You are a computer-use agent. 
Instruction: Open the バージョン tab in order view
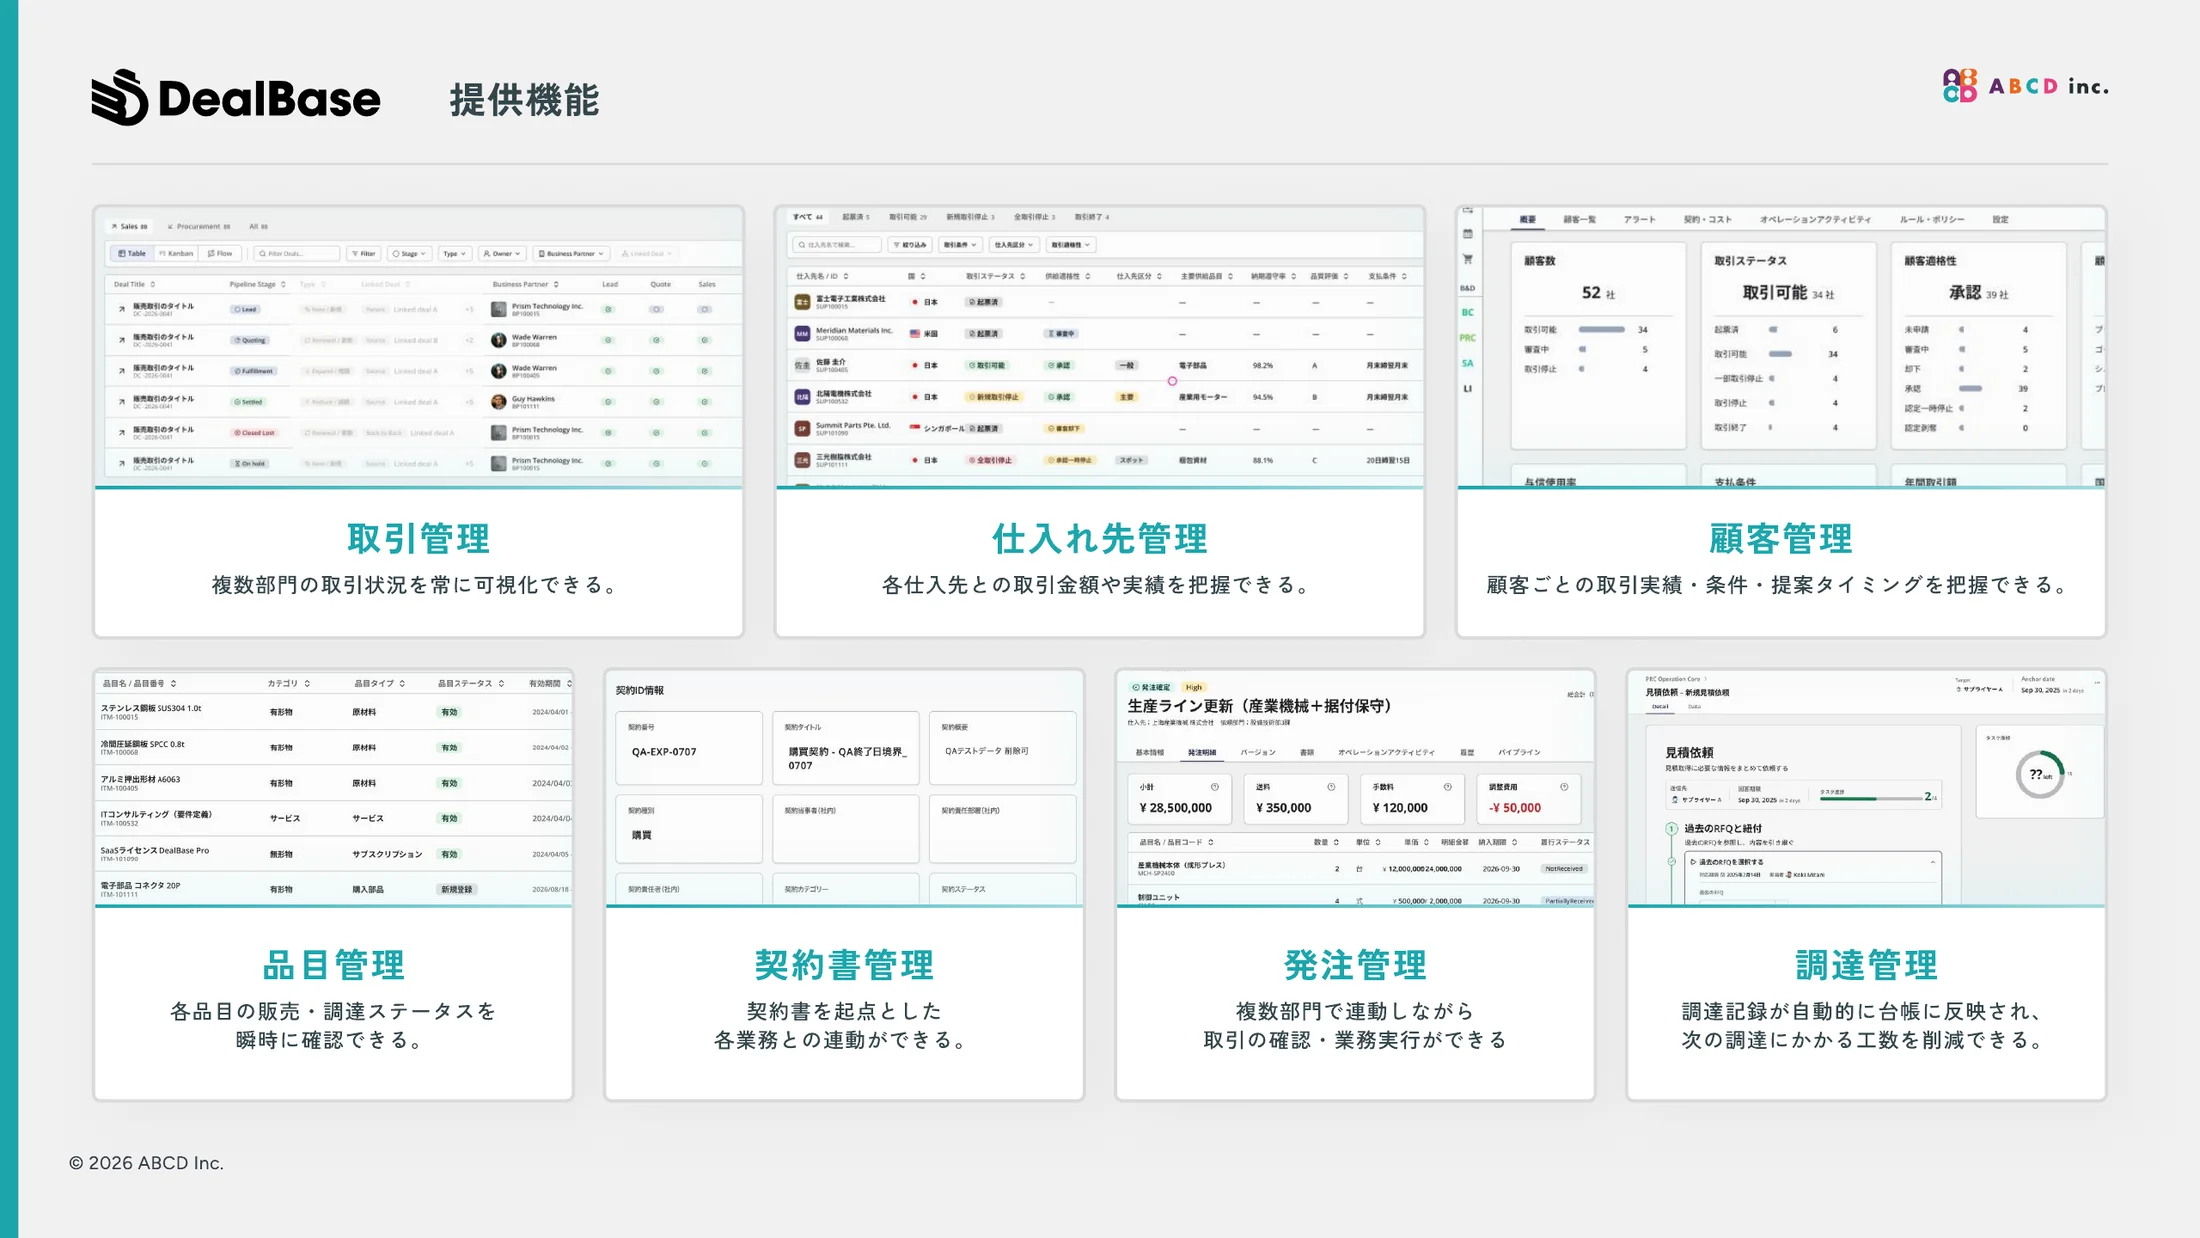click(1258, 752)
